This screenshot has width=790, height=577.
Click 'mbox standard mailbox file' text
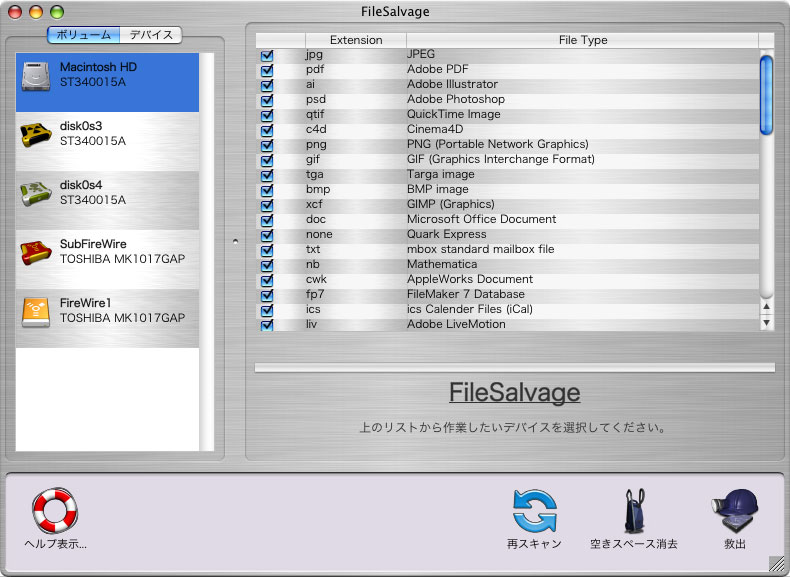click(x=481, y=249)
